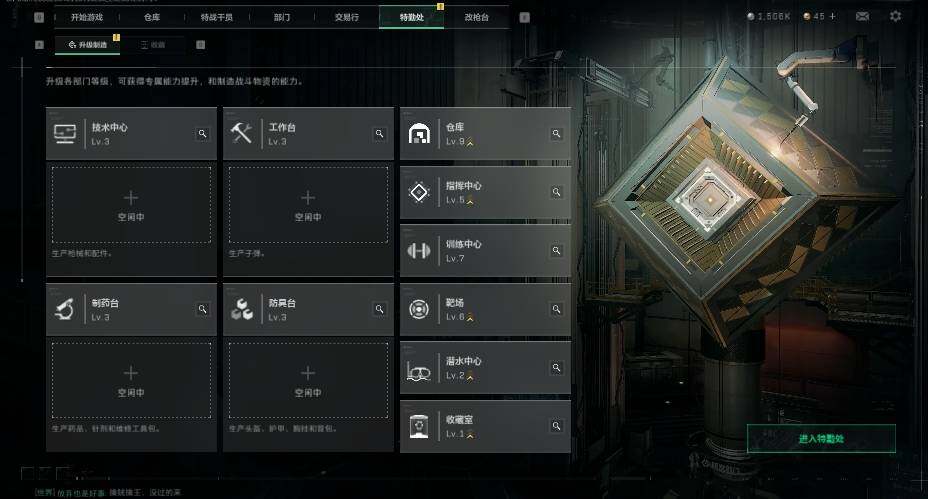Open the mail envelope icon
Viewport: 928px width, 499px height.
pos(862,17)
